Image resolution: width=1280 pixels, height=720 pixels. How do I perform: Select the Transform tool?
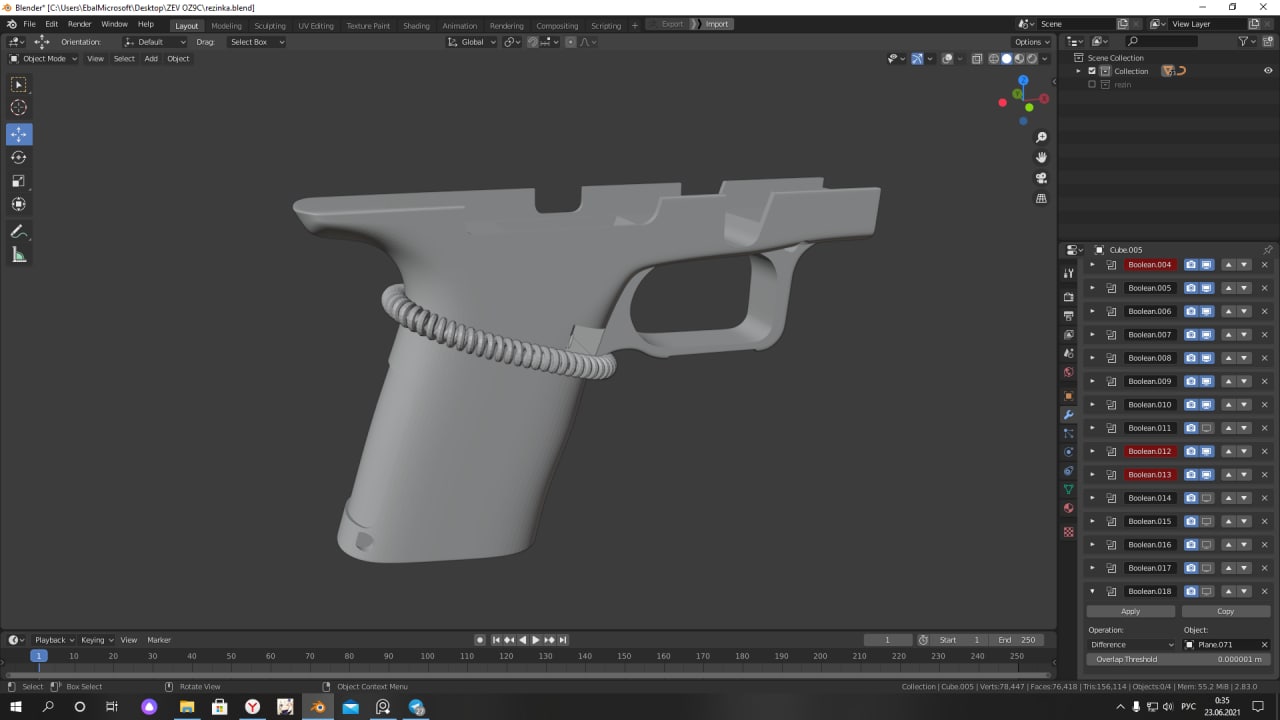(19, 204)
